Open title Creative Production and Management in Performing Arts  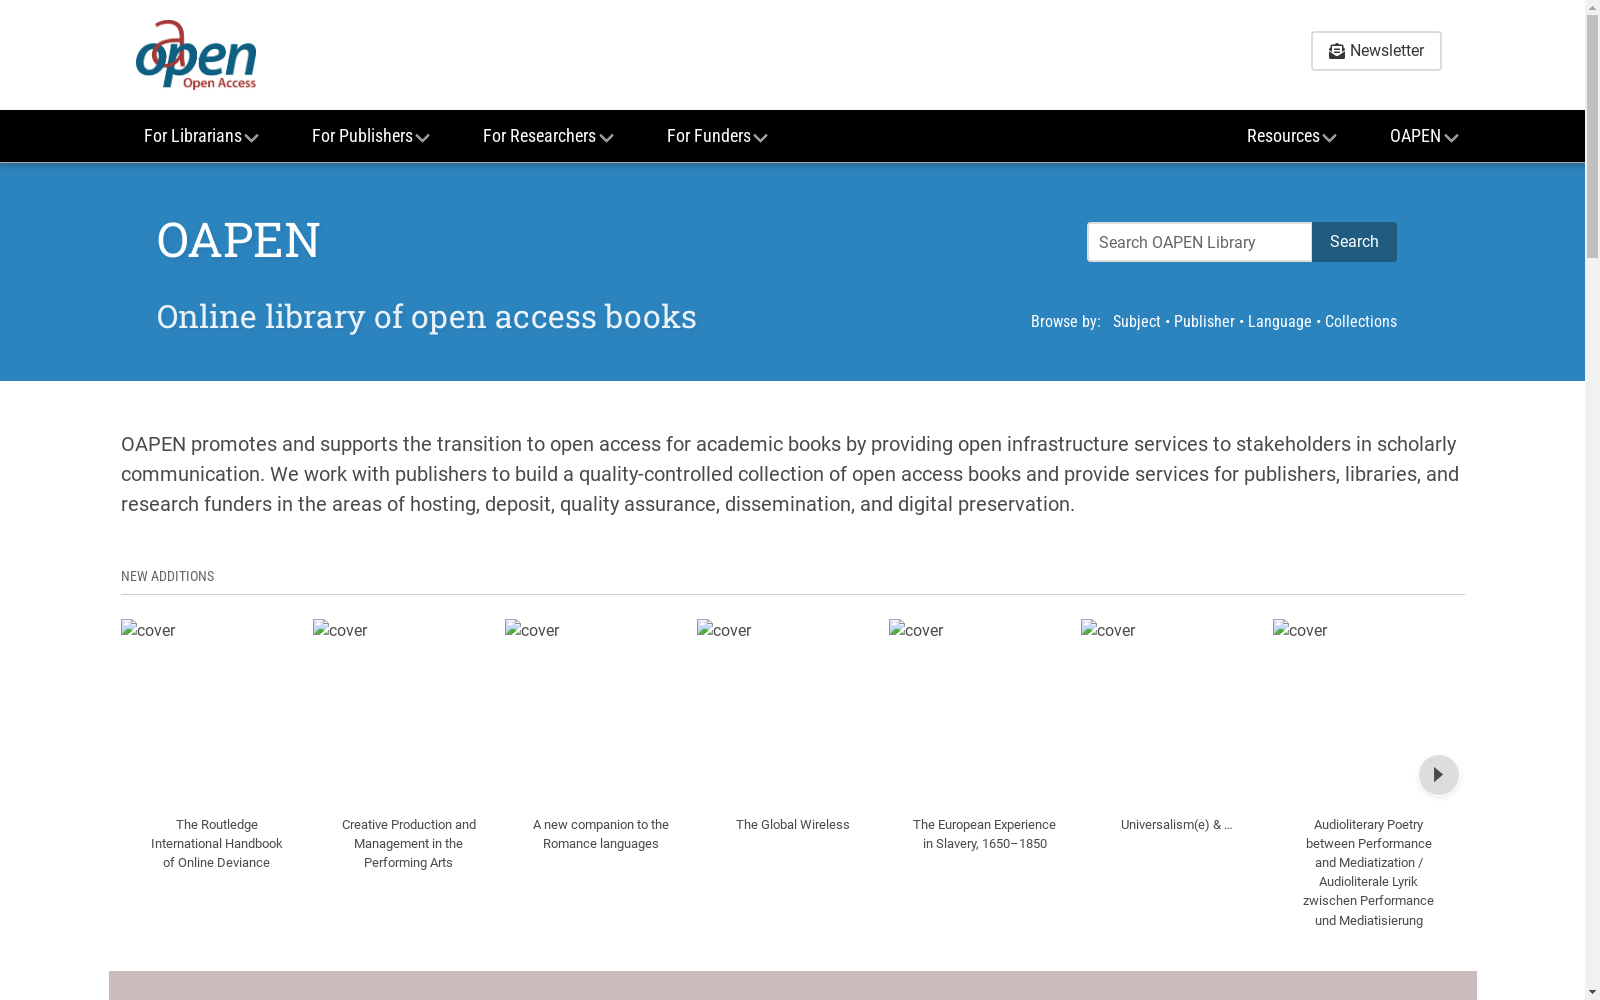[409, 844]
